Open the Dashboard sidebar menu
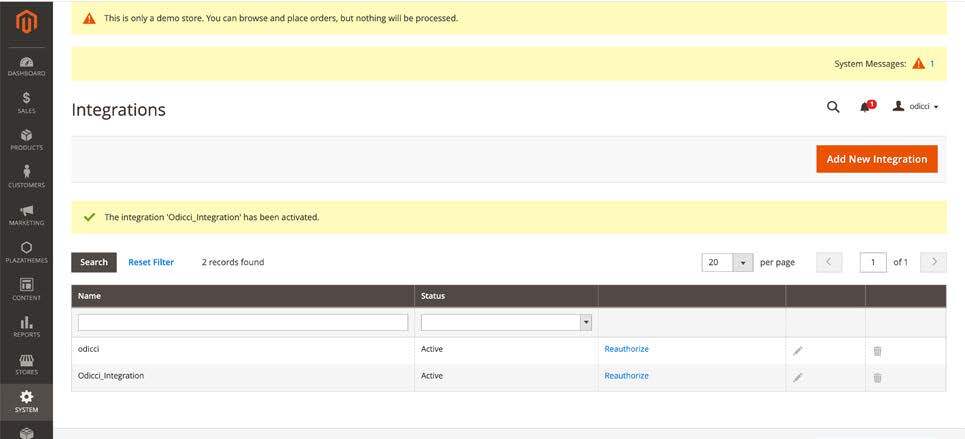This screenshot has width=965, height=439. coord(26,66)
